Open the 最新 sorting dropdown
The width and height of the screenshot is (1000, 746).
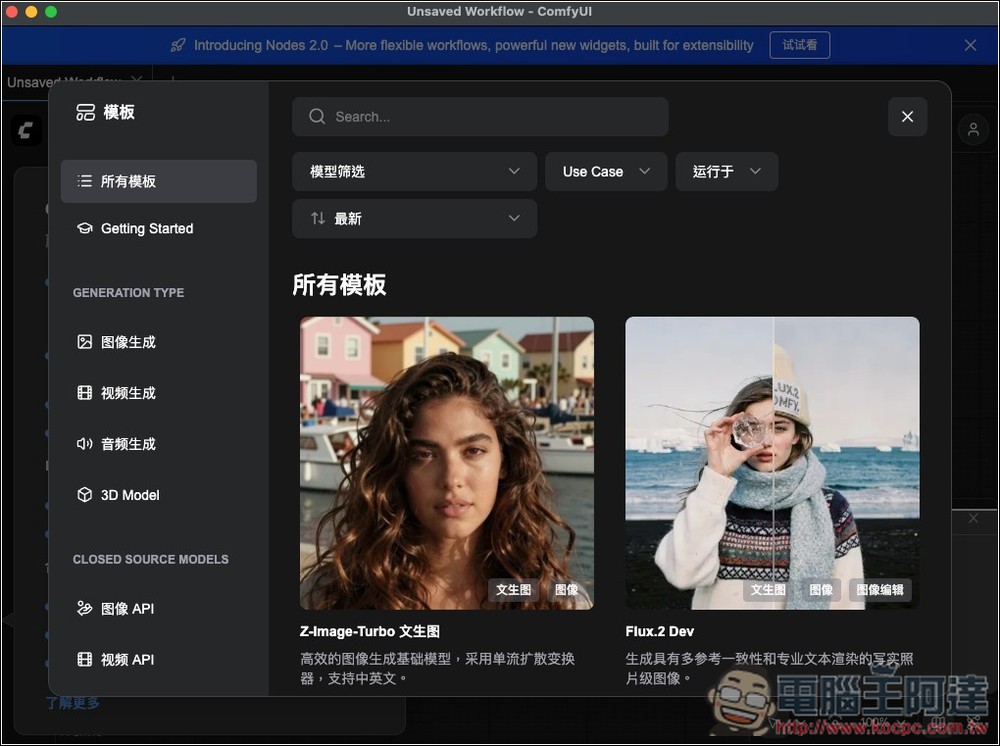pos(414,218)
